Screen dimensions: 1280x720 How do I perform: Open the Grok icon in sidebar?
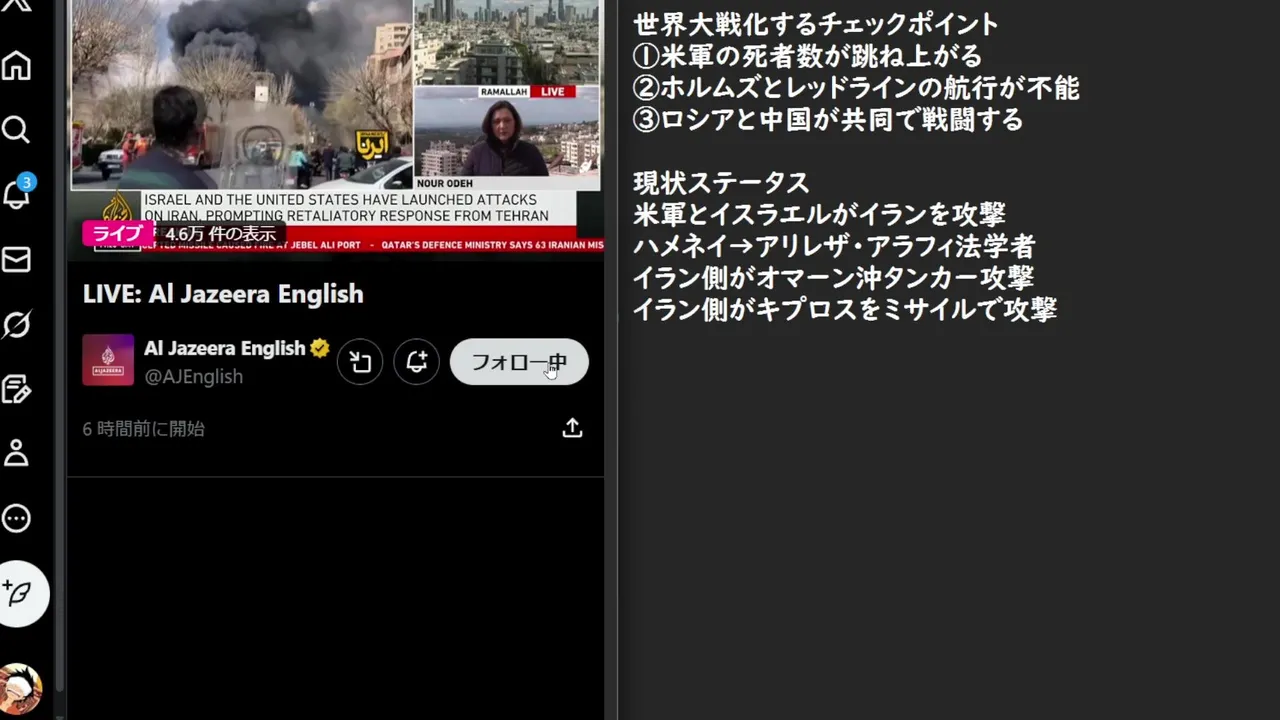point(16,324)
